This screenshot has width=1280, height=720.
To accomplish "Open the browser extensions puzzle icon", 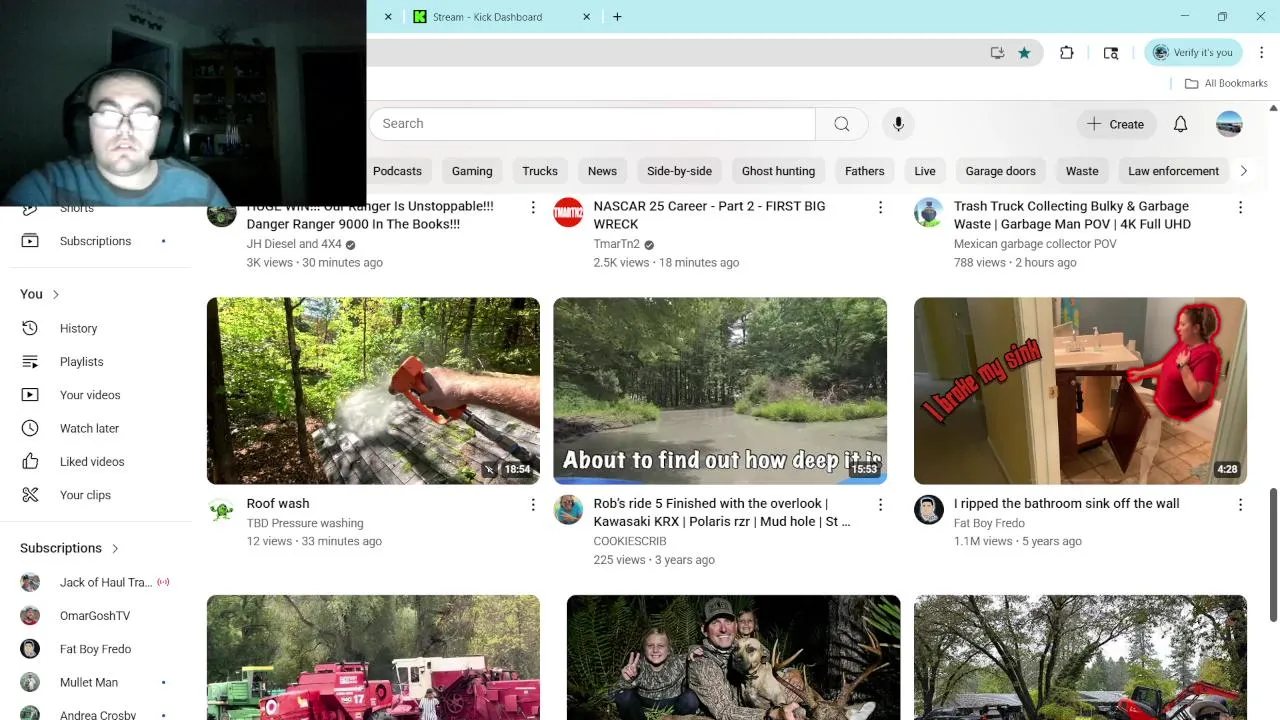I will pos(1067,53).
